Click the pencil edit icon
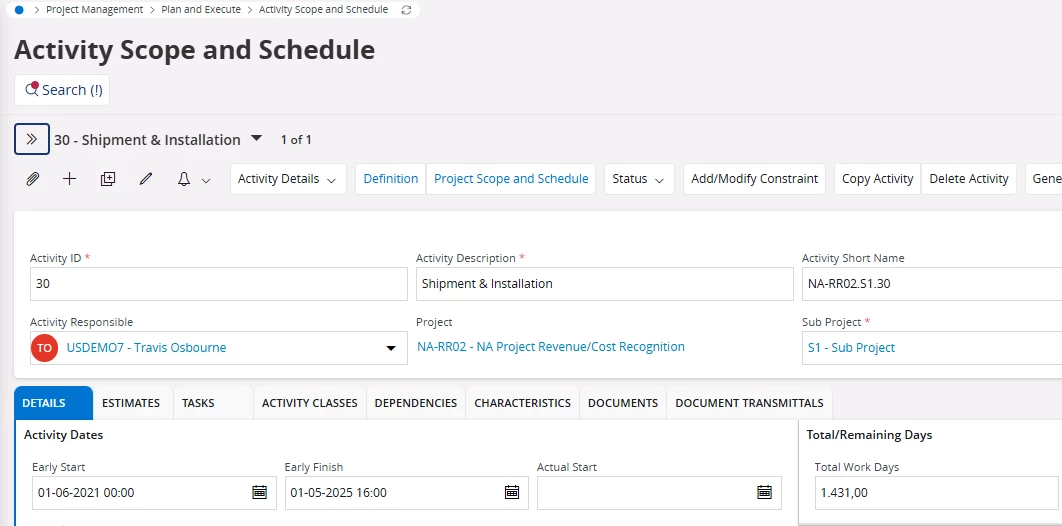 [x=146, y=179]
